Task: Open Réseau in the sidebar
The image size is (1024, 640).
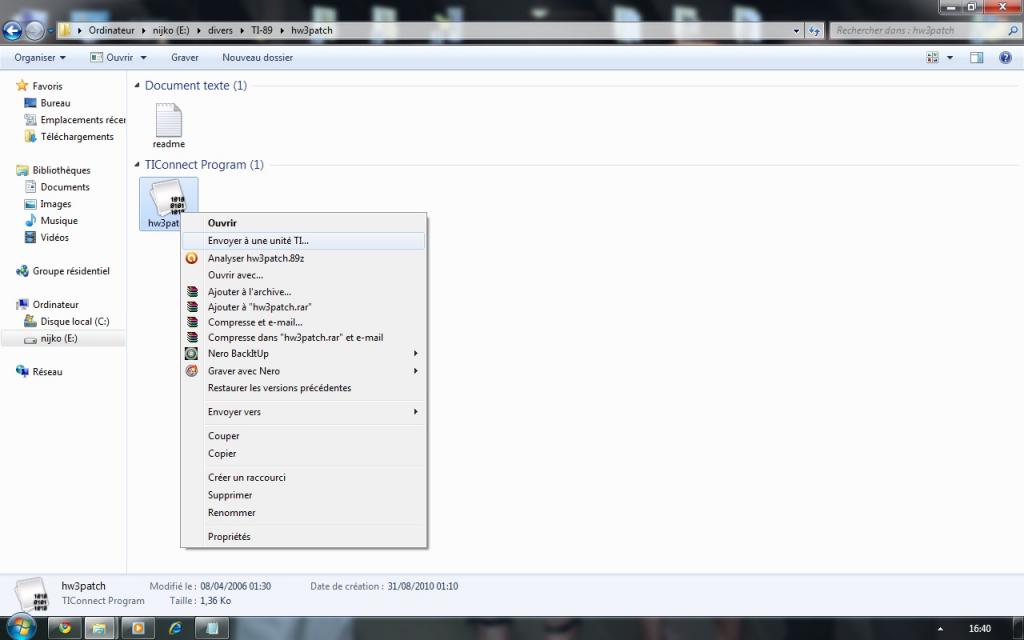Action: coord(39,372)
